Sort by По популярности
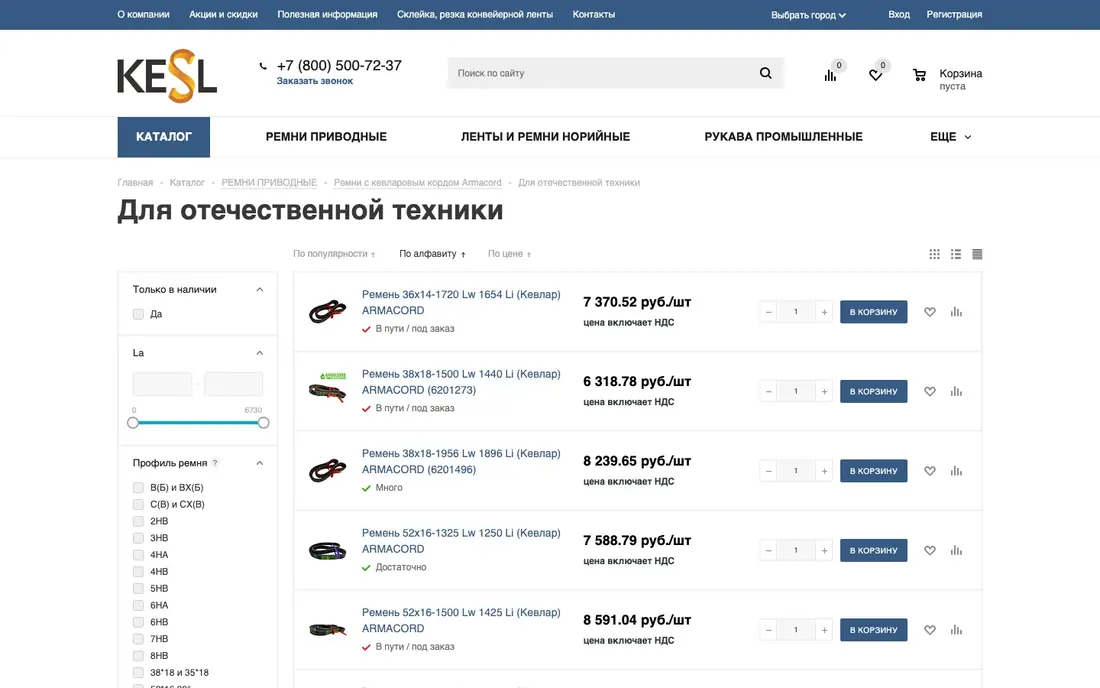 tap(334, 254)
